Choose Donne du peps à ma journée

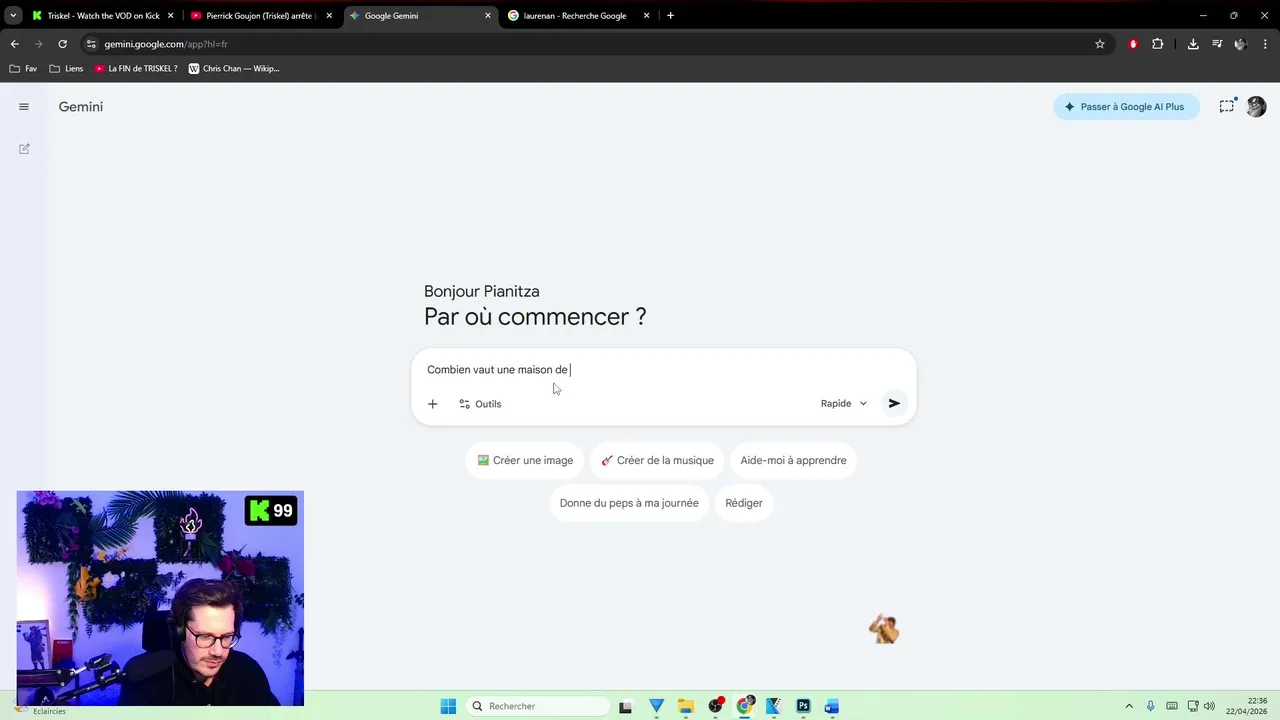tap(629, 503)
